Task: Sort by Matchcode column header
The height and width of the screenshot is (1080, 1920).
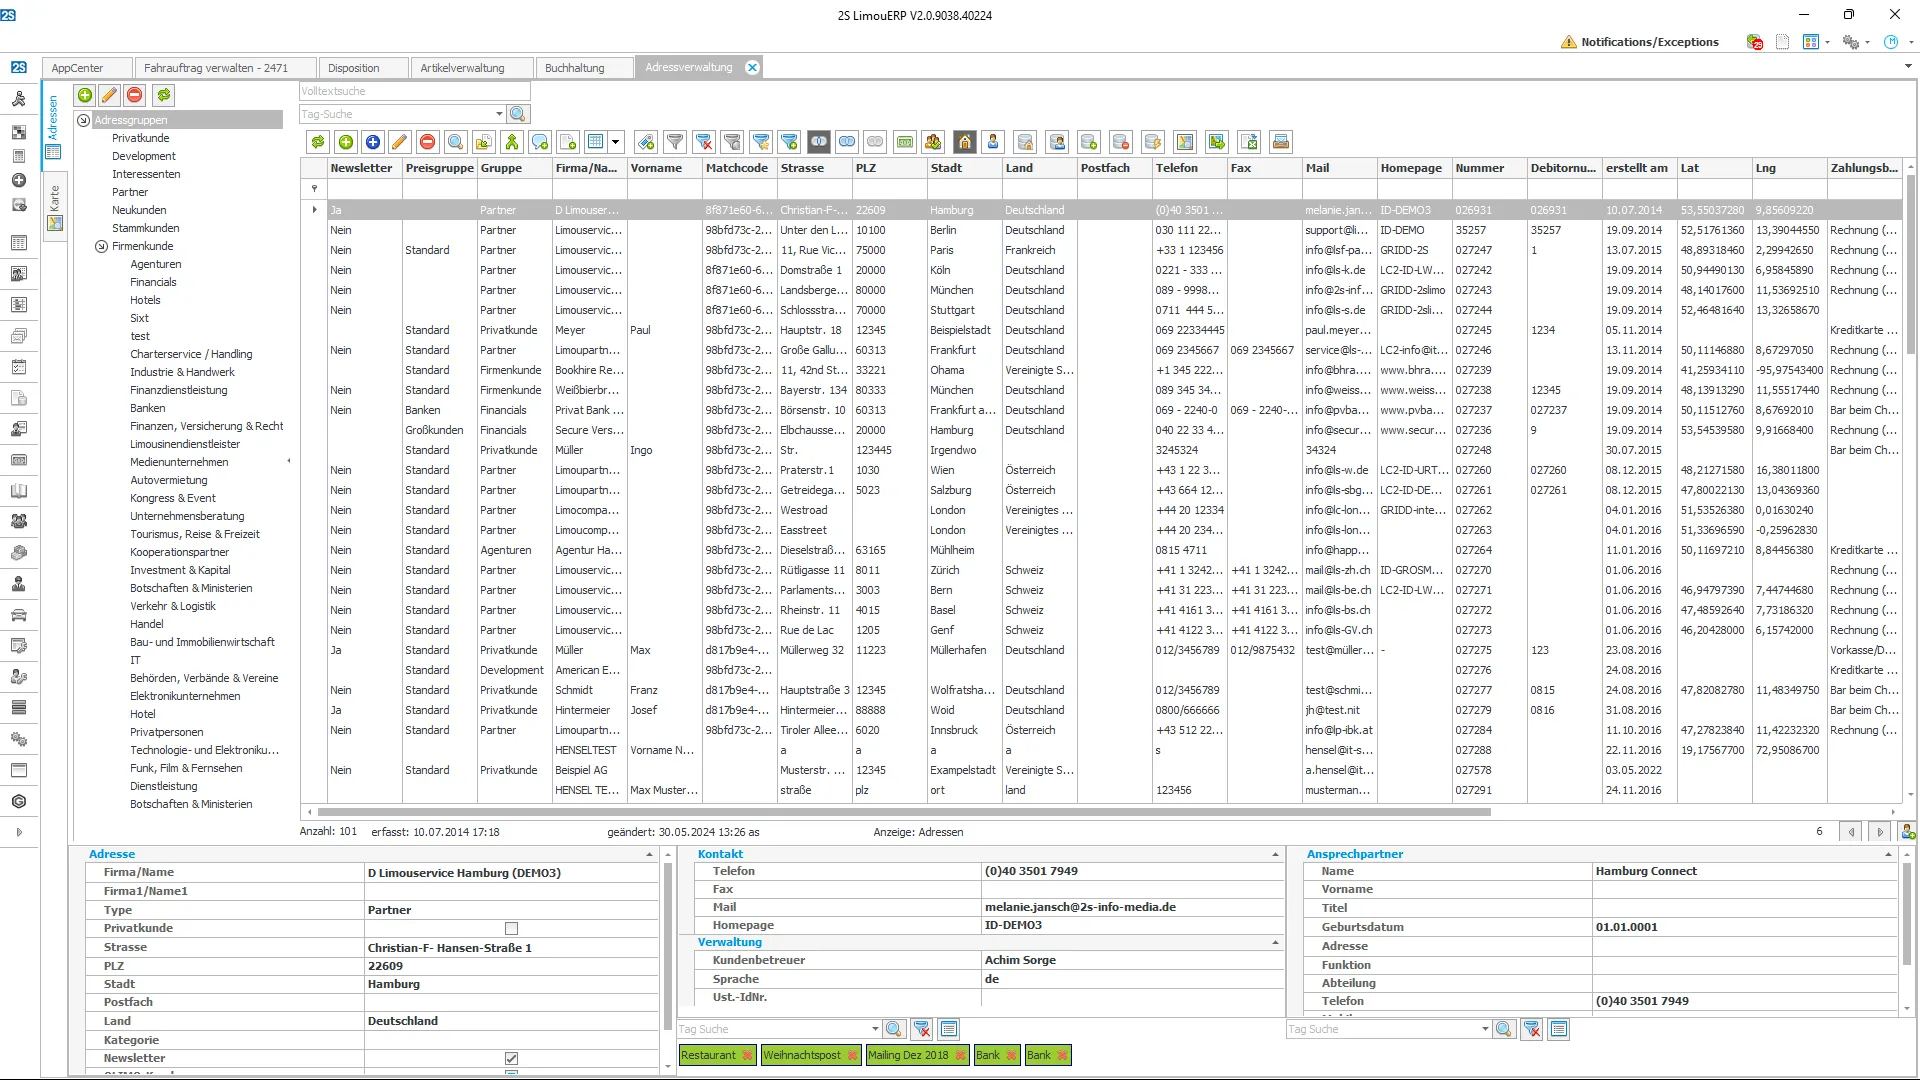Action: [738, 168]
